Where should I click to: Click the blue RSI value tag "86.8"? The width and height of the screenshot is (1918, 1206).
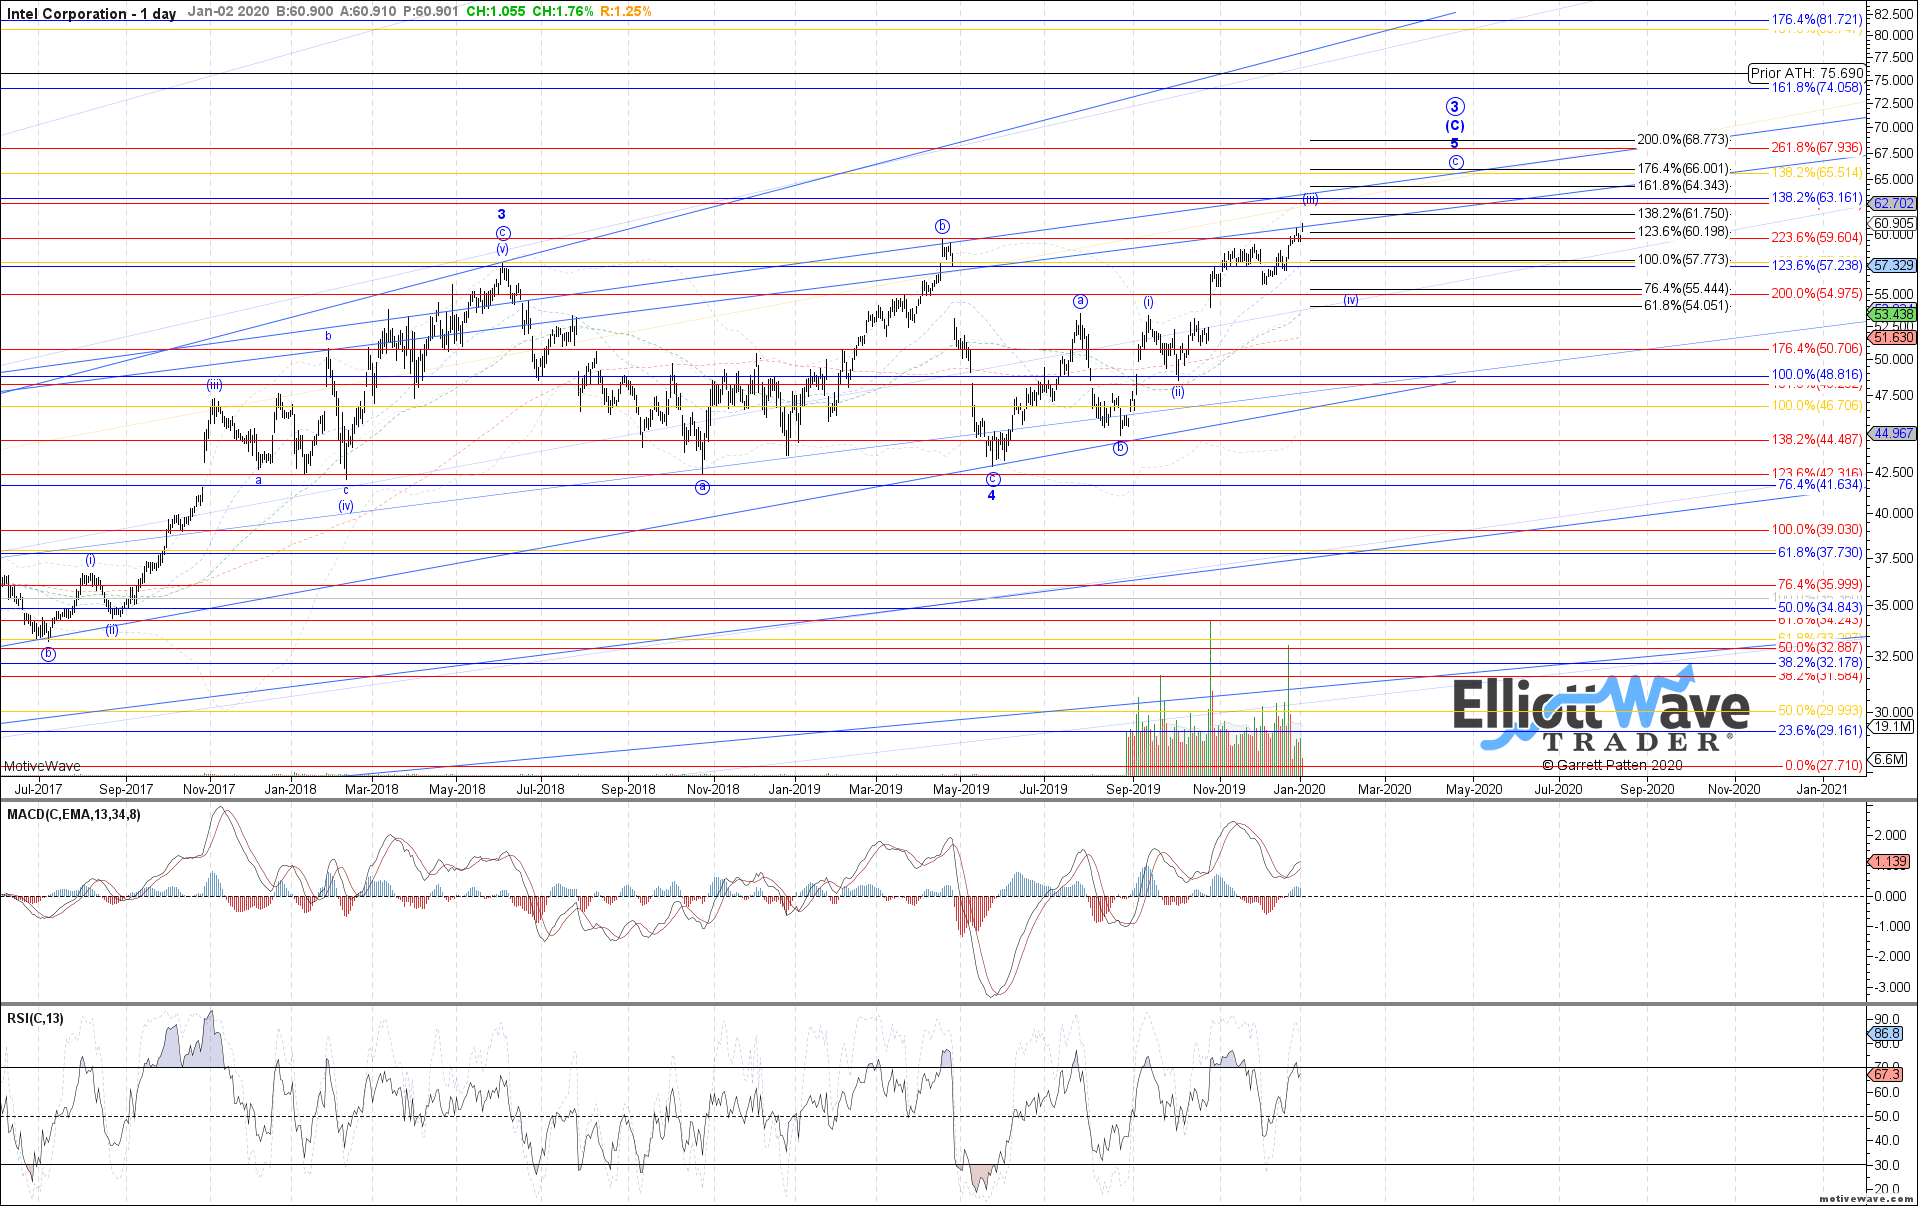coord(1886,1034)
